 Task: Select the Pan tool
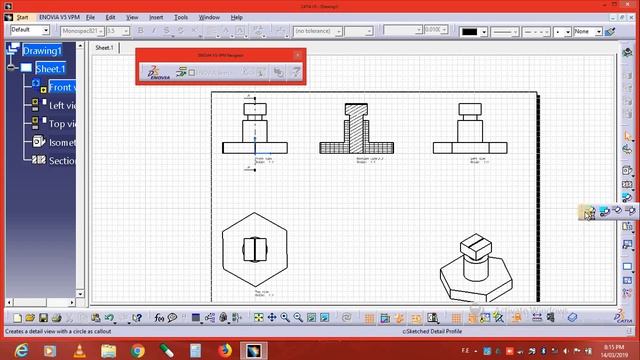272,318
